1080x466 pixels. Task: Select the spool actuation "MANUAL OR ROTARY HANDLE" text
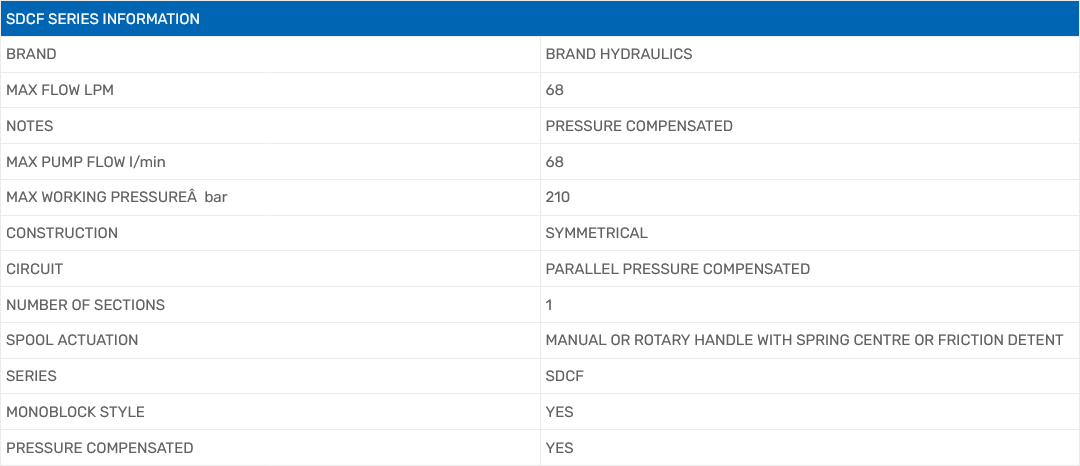[668, 340]
